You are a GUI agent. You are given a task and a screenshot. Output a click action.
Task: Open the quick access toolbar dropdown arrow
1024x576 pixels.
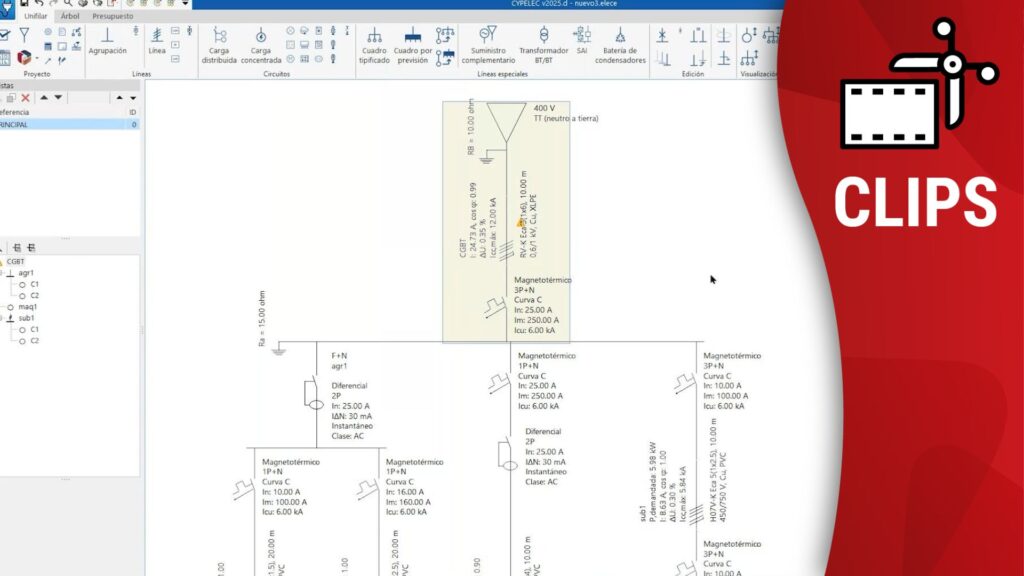click(185, 4)
